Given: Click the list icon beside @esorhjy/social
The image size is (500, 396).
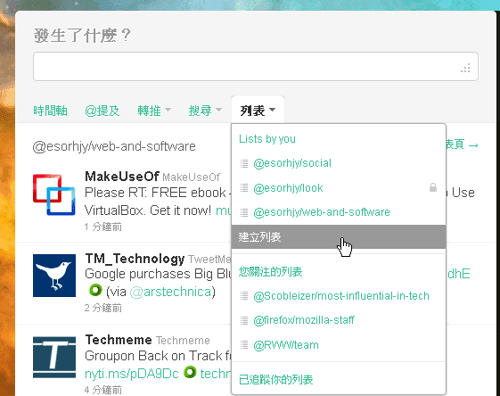Looking at the screenshot, I should click(244, 163).
